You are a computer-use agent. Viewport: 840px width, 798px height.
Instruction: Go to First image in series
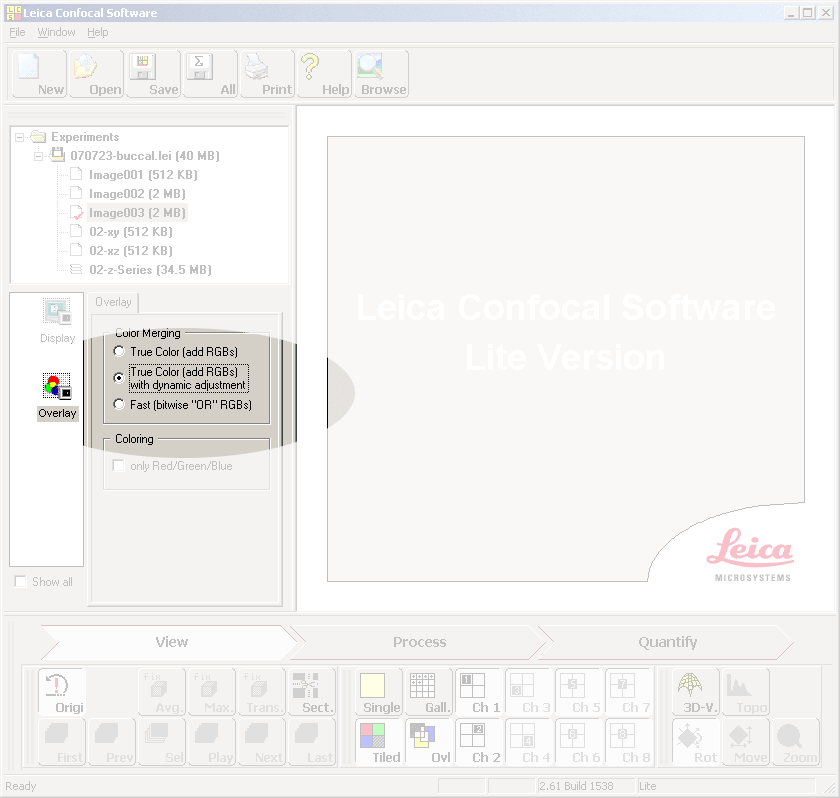click(x=62, y=742)
